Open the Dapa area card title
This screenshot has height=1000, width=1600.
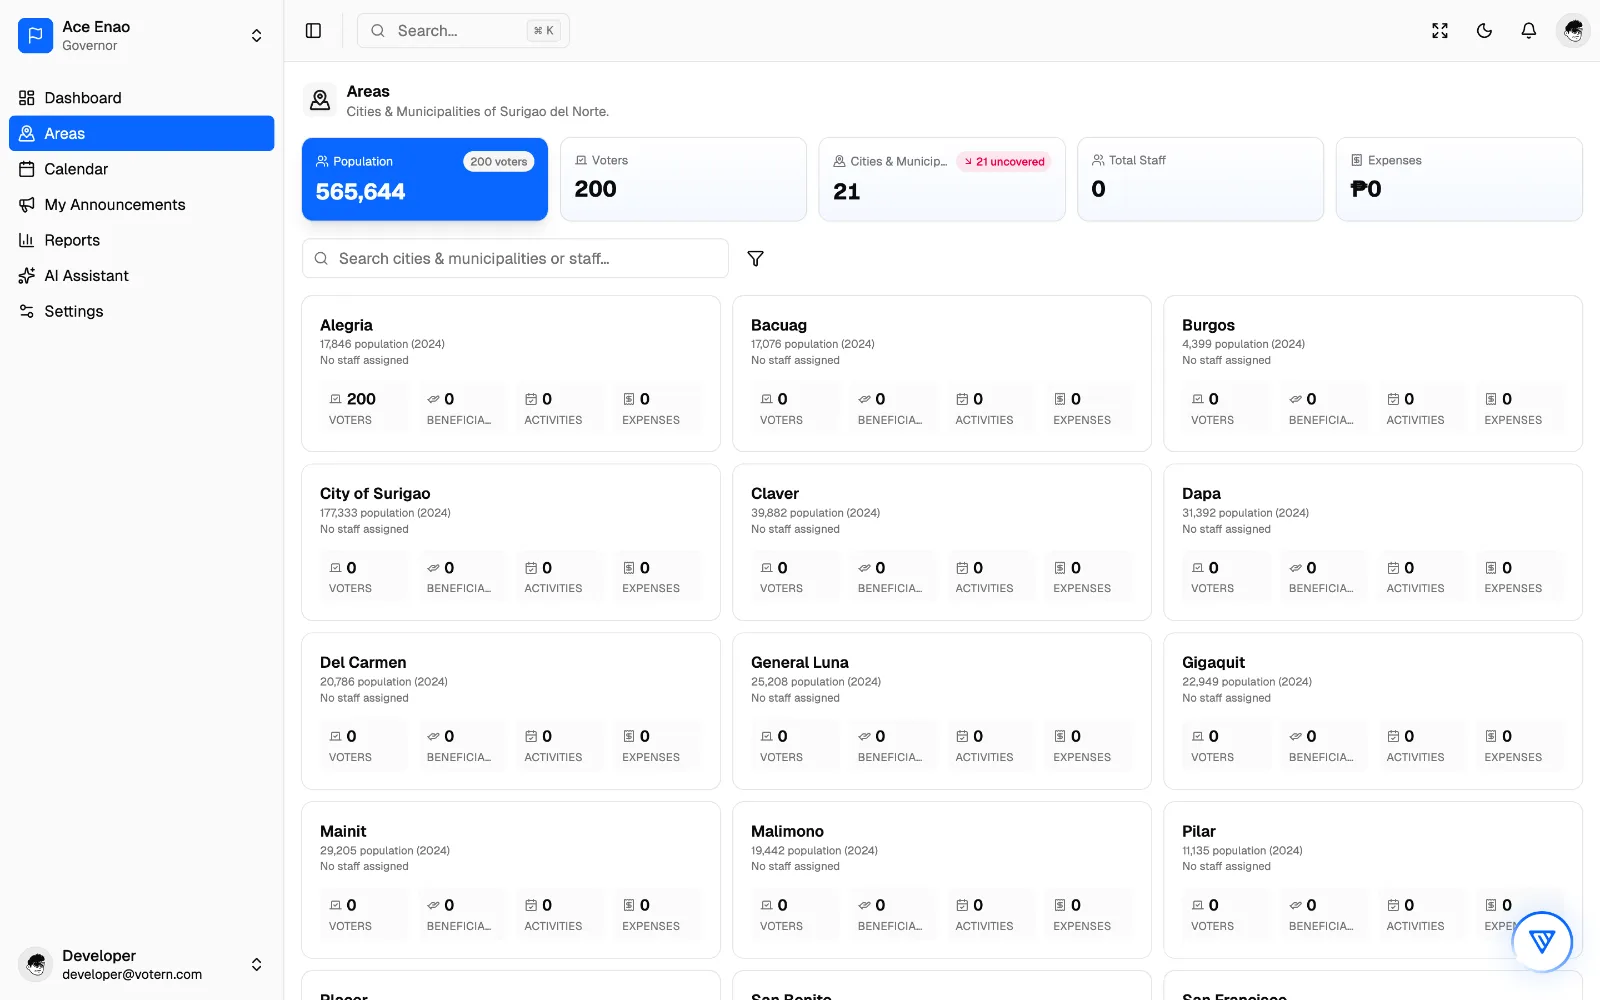tap(1201, 494)
